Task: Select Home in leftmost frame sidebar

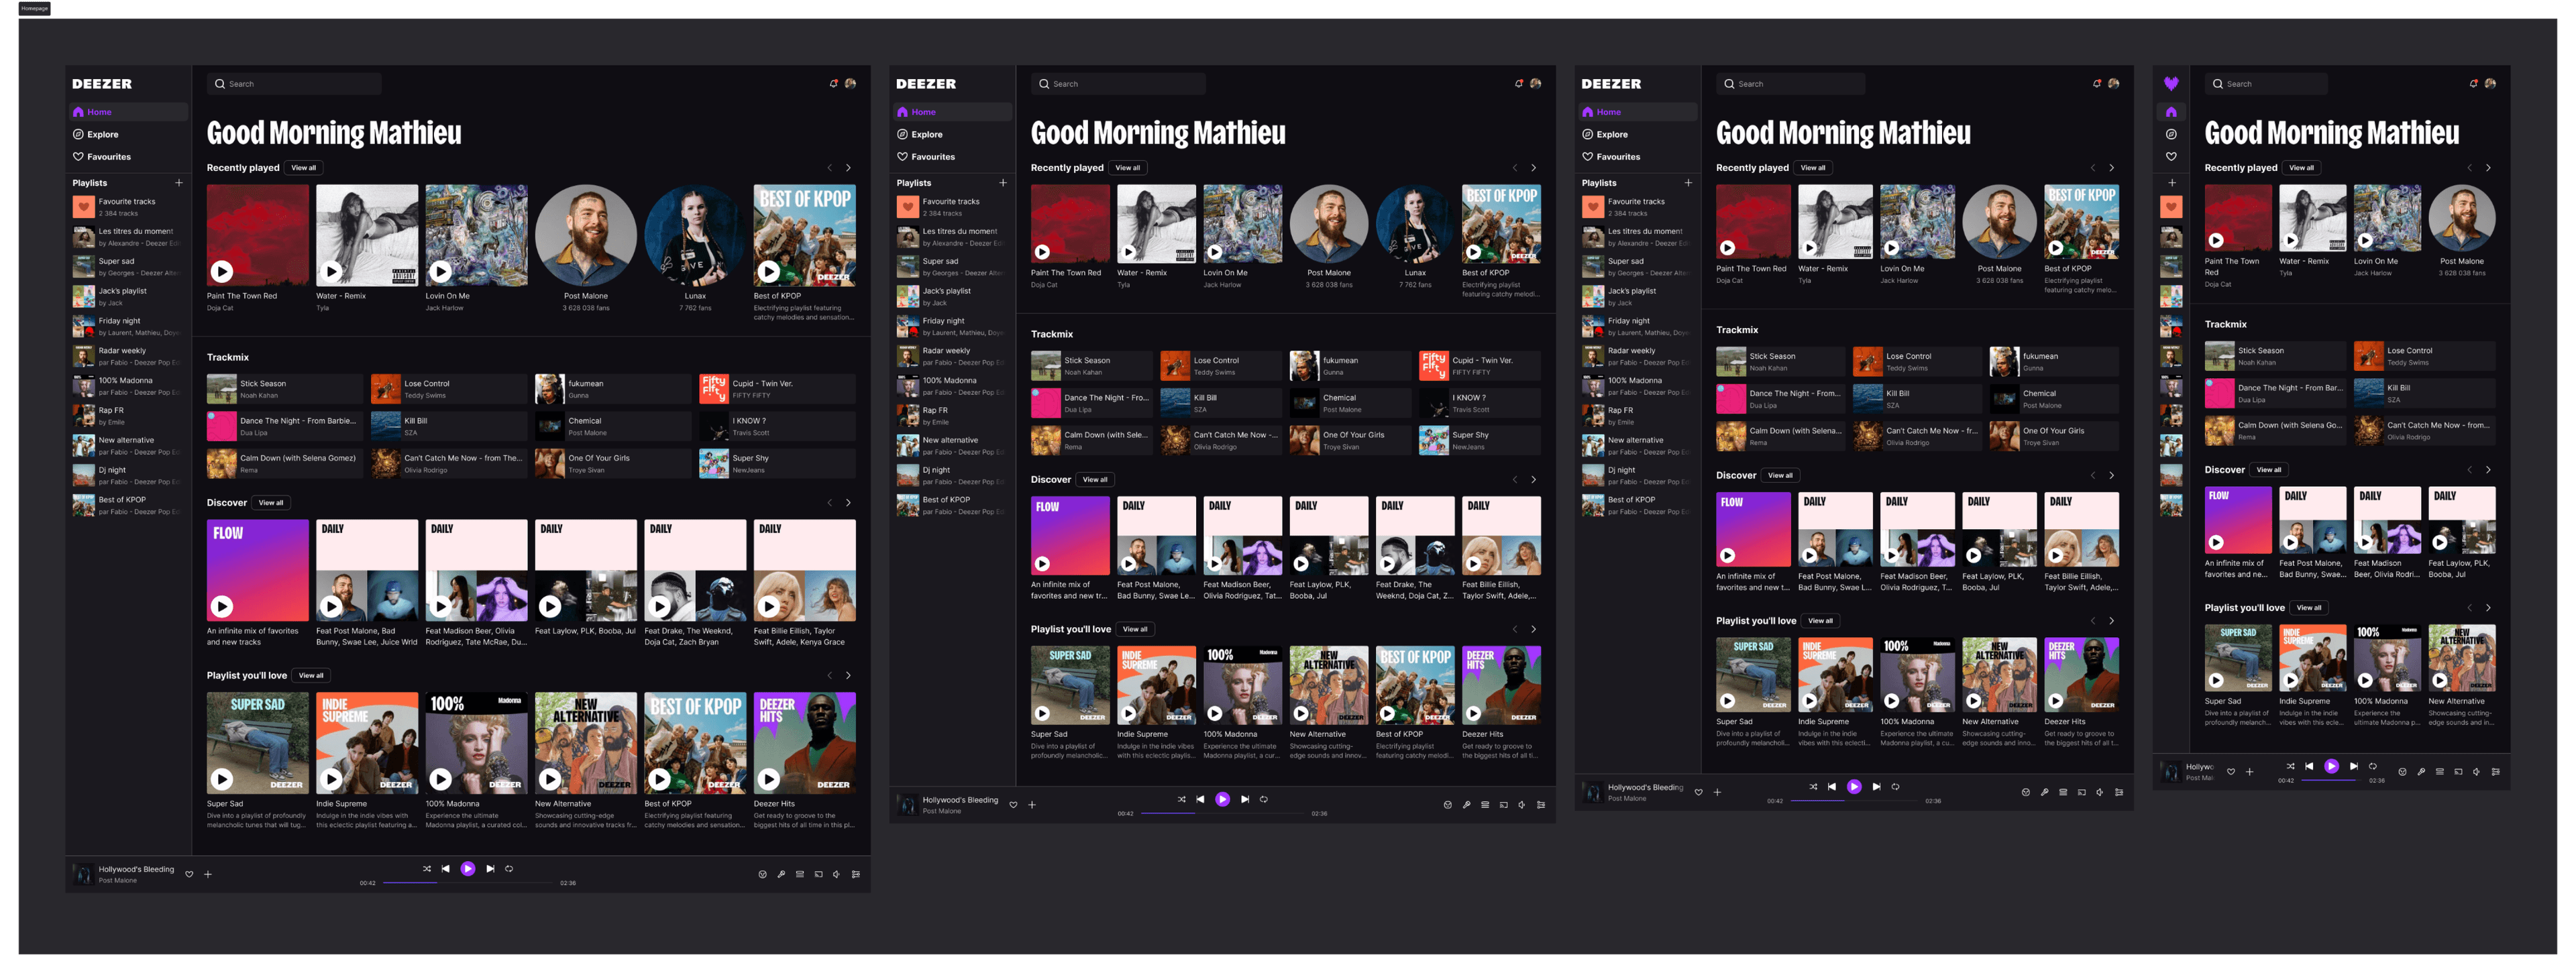Action: click(x=128, y=112)
